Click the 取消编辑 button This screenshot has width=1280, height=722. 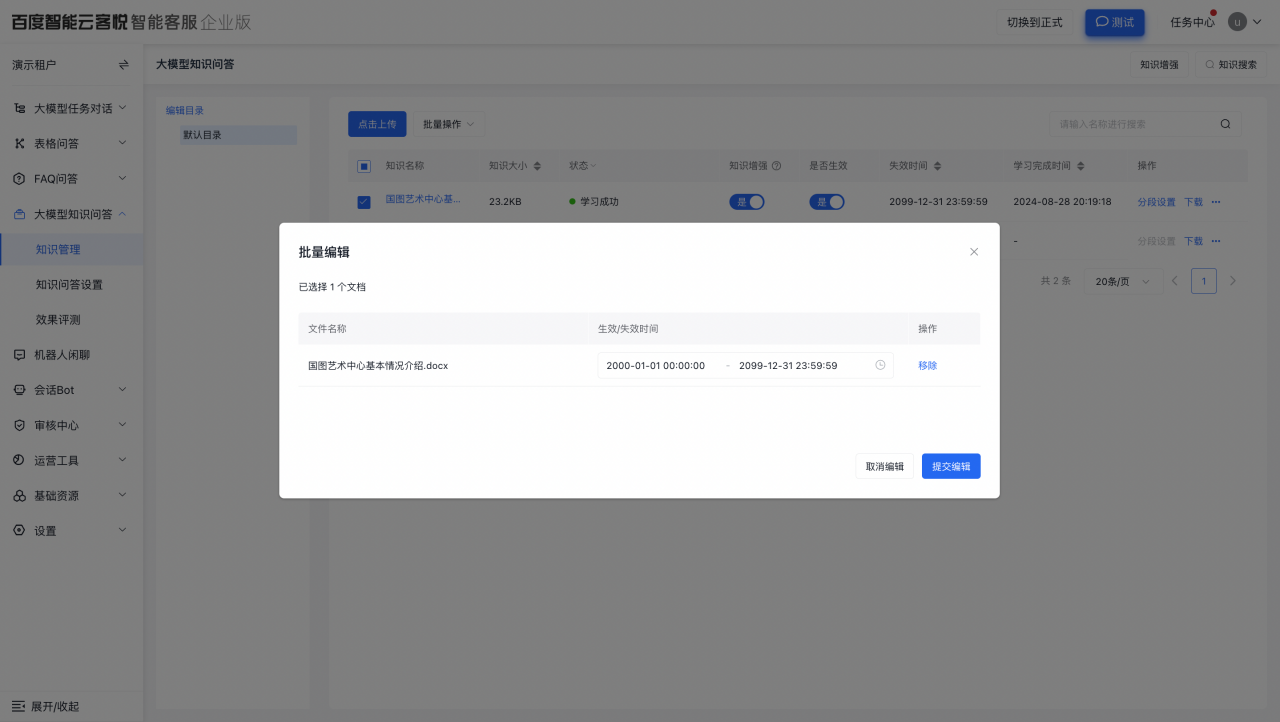(884, 466)
